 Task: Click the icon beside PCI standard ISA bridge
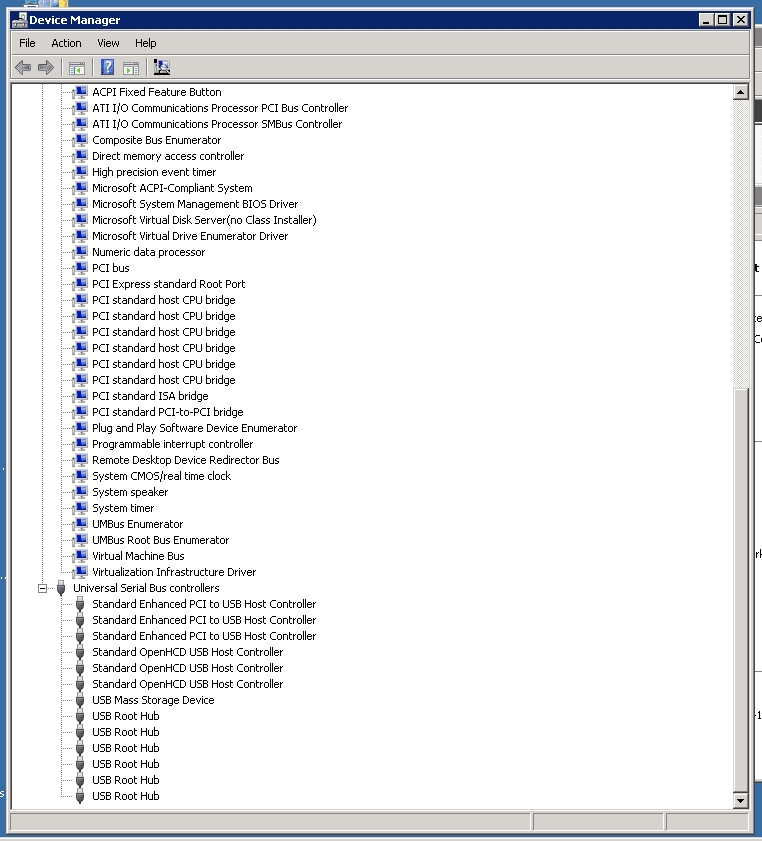(x=80, y=396)
